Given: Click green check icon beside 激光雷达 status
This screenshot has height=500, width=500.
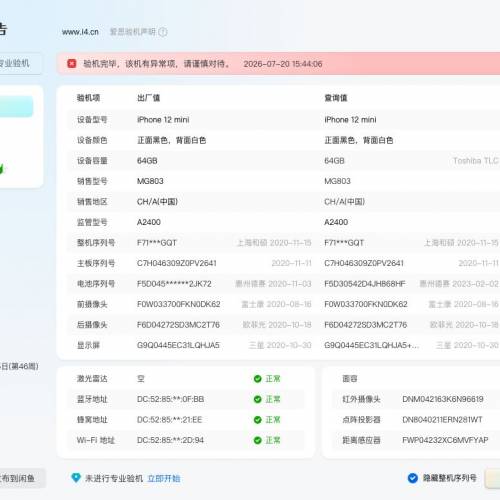Looking at the screenshot, I should pos(257,379).
